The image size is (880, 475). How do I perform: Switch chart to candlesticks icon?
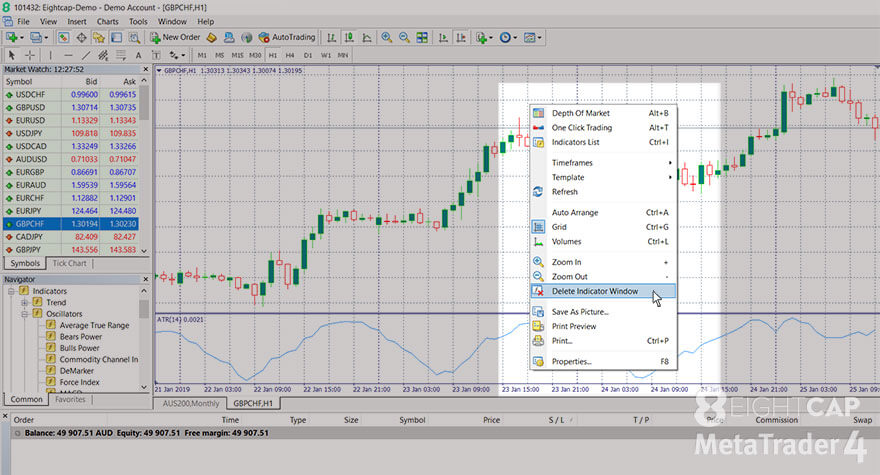(x=349, y=38)
